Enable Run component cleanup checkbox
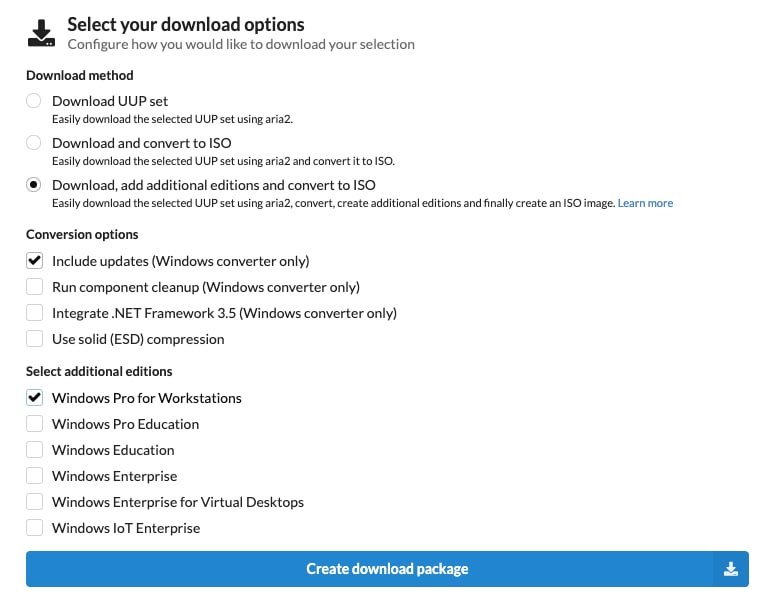The image size is (760, 597). [x=34, y=287]
